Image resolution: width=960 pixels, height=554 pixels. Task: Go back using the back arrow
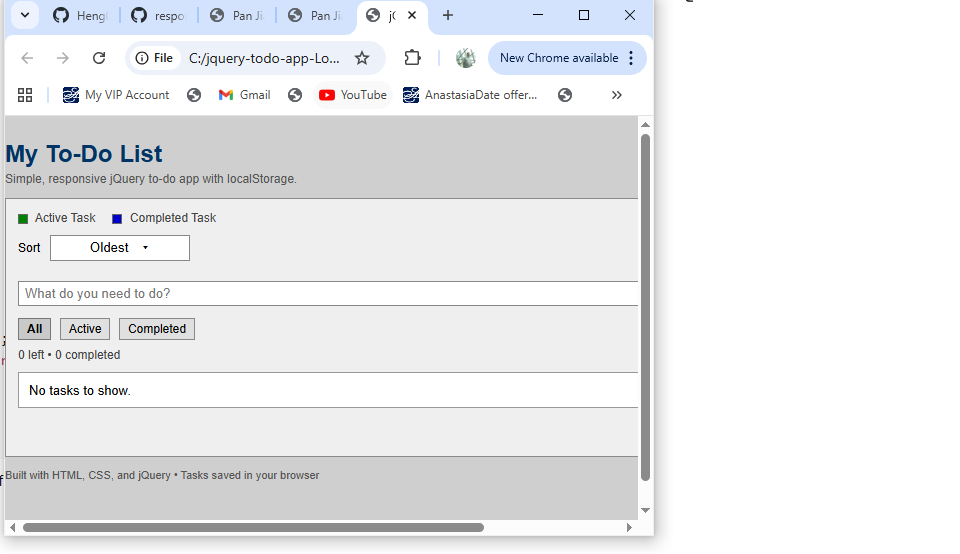point(27,58)
